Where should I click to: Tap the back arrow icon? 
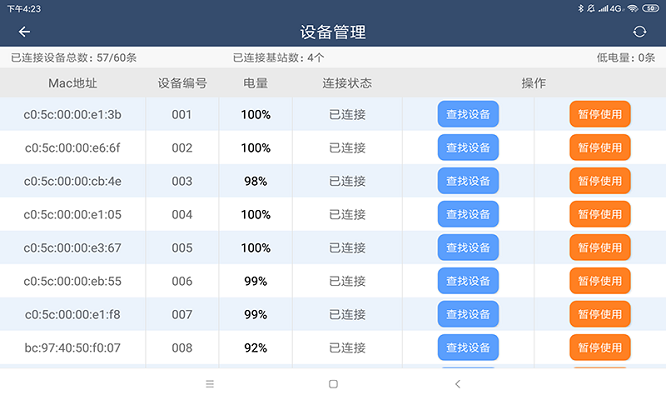point(25,32)
